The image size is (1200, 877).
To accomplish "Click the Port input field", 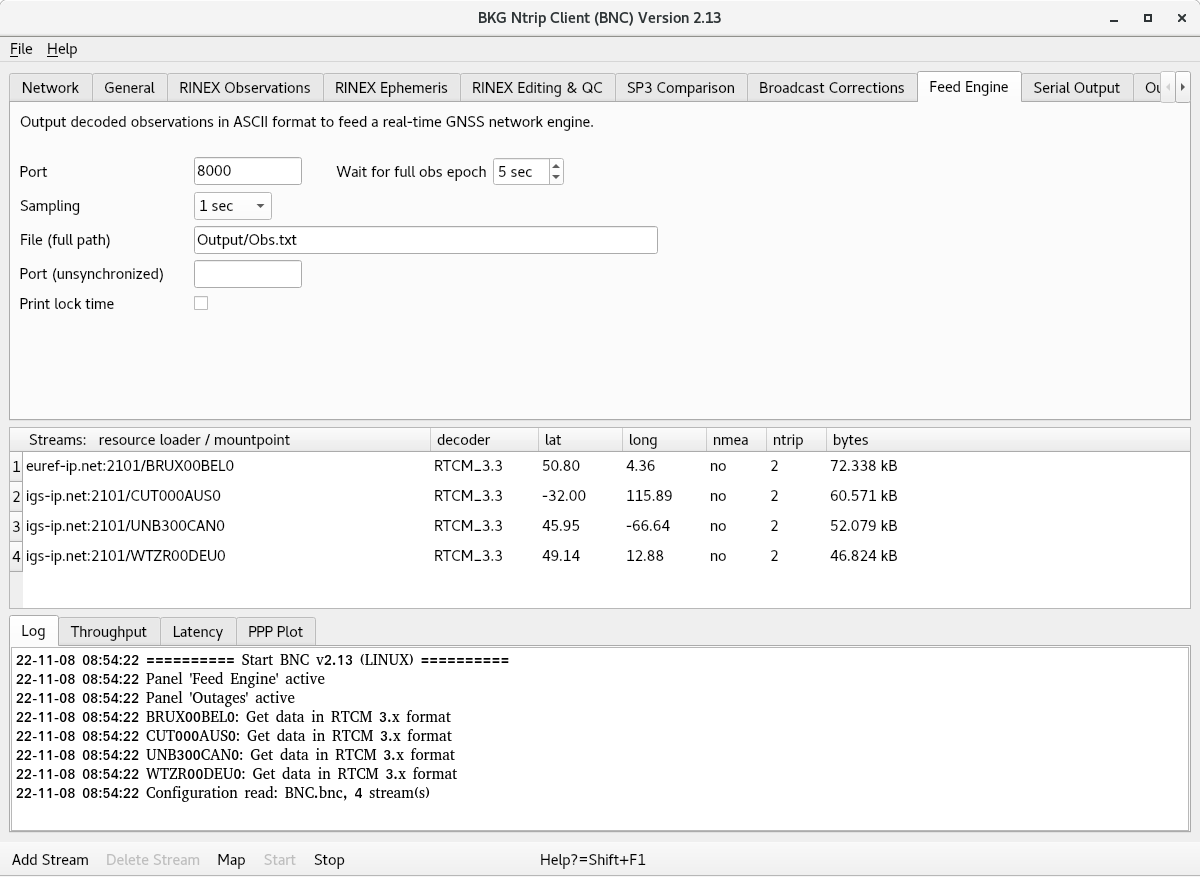I will tap(247, 171).
